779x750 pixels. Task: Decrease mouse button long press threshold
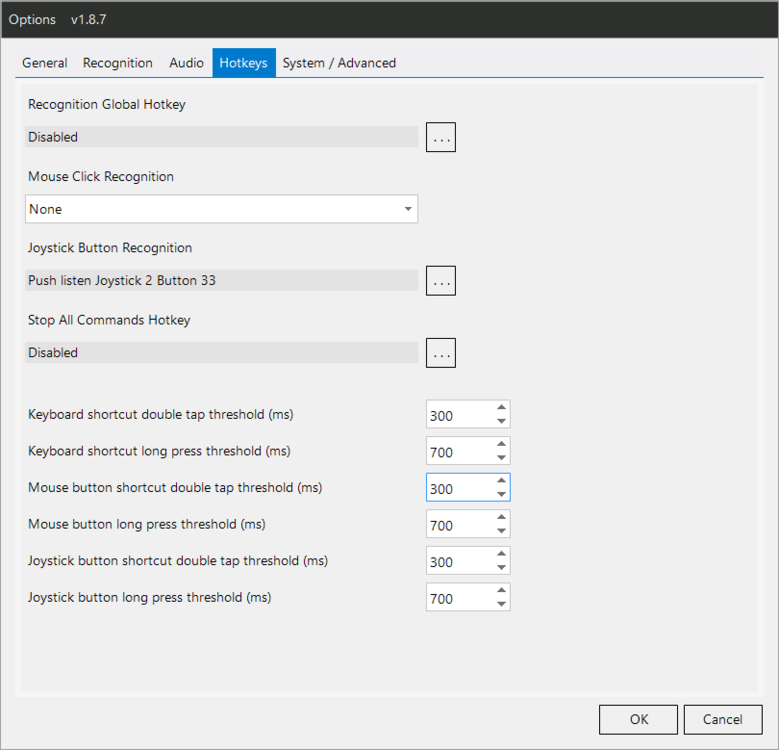(x=501, y=531)
